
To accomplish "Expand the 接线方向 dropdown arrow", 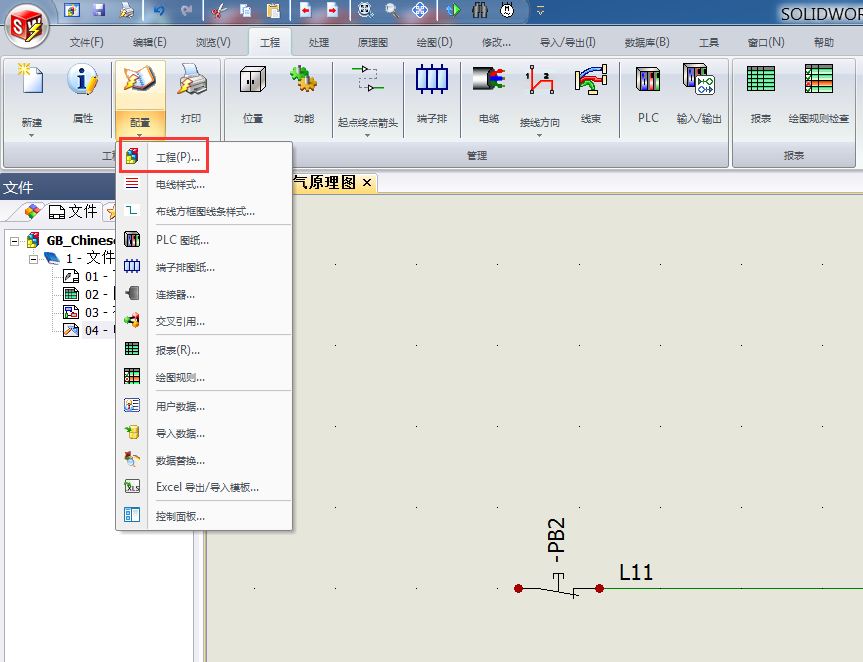I will 539,135.
